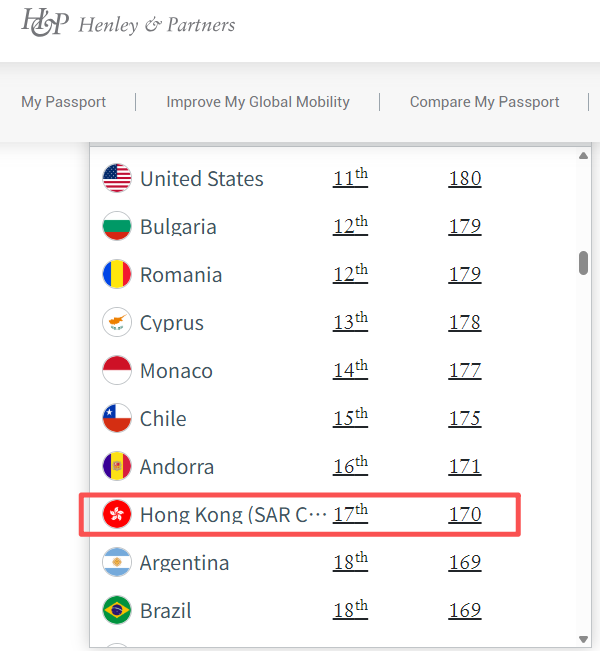Click the Andorra flag icon
Viewport: 600px width, 651px height.
point(117,467)
